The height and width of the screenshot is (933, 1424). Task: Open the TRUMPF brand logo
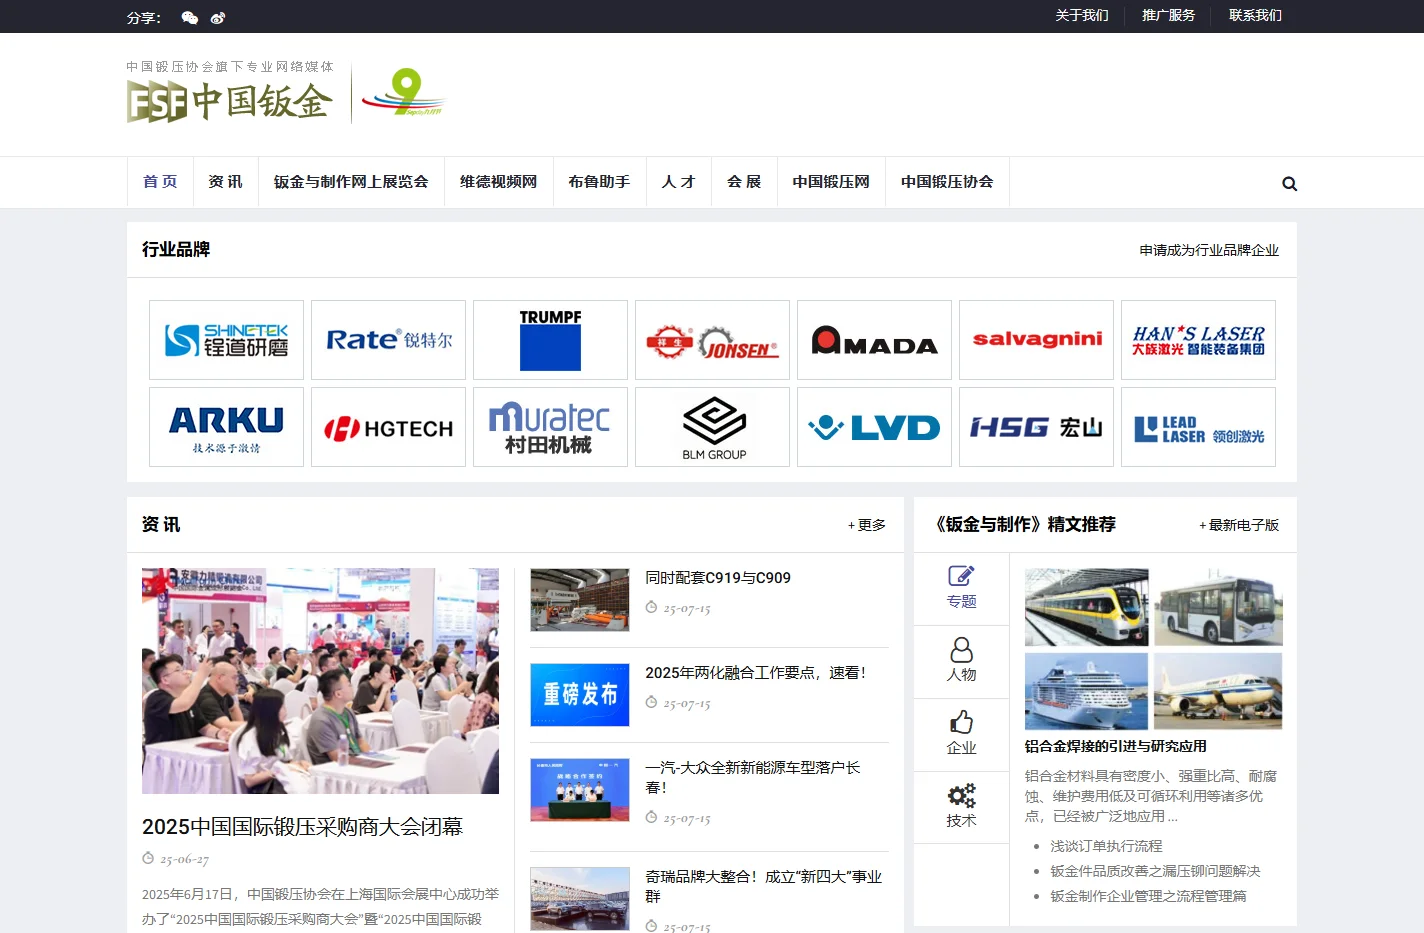[550, 340]
